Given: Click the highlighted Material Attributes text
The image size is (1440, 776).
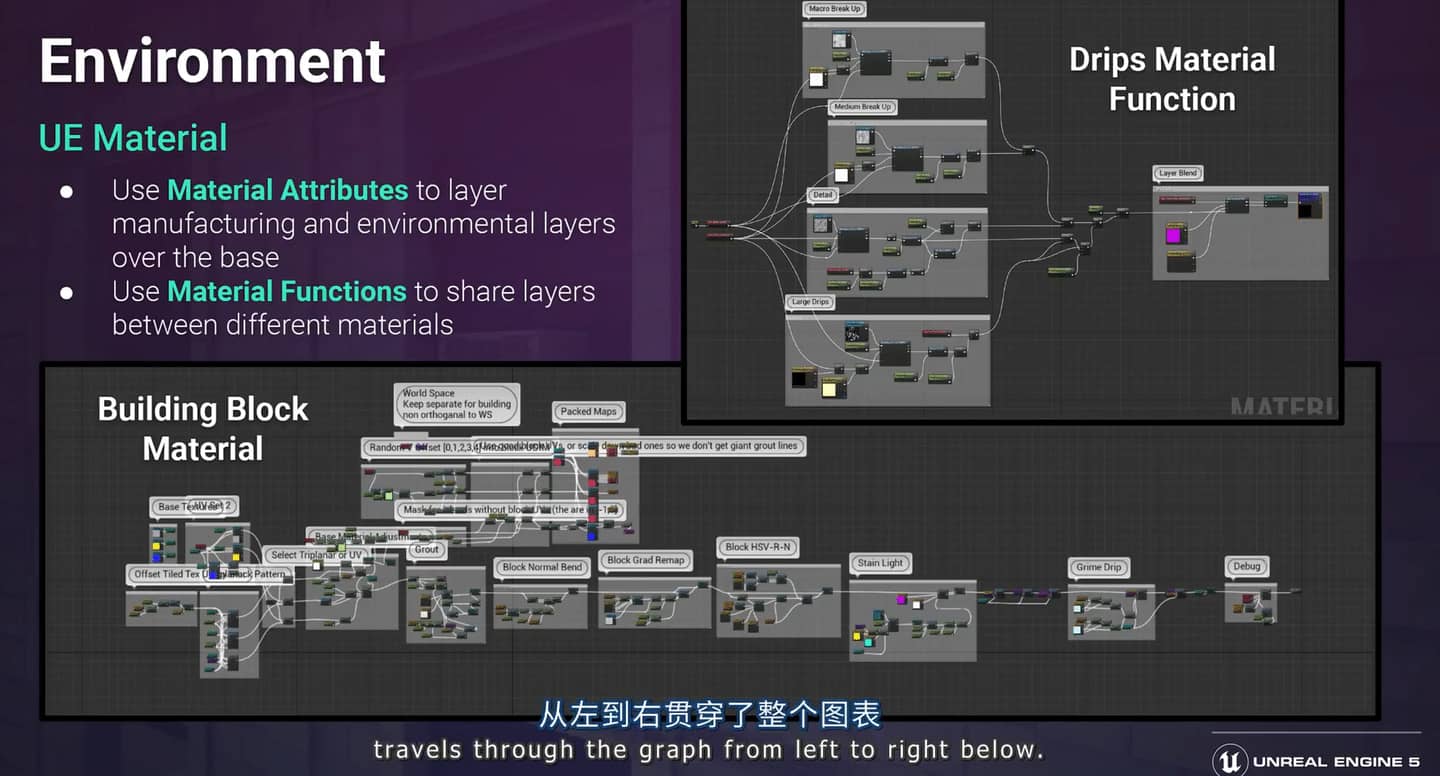Looking at the screenshot, I should pos(288,190).
